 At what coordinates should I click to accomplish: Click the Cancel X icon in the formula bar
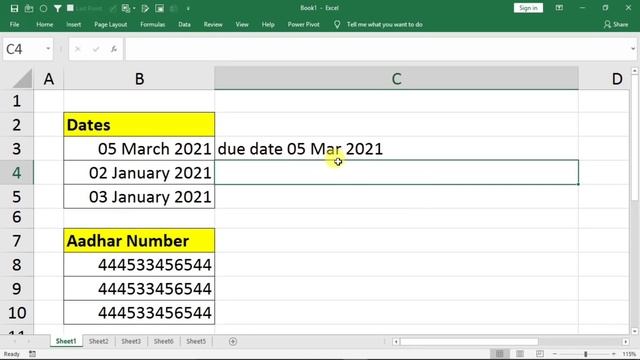(78, 49)
